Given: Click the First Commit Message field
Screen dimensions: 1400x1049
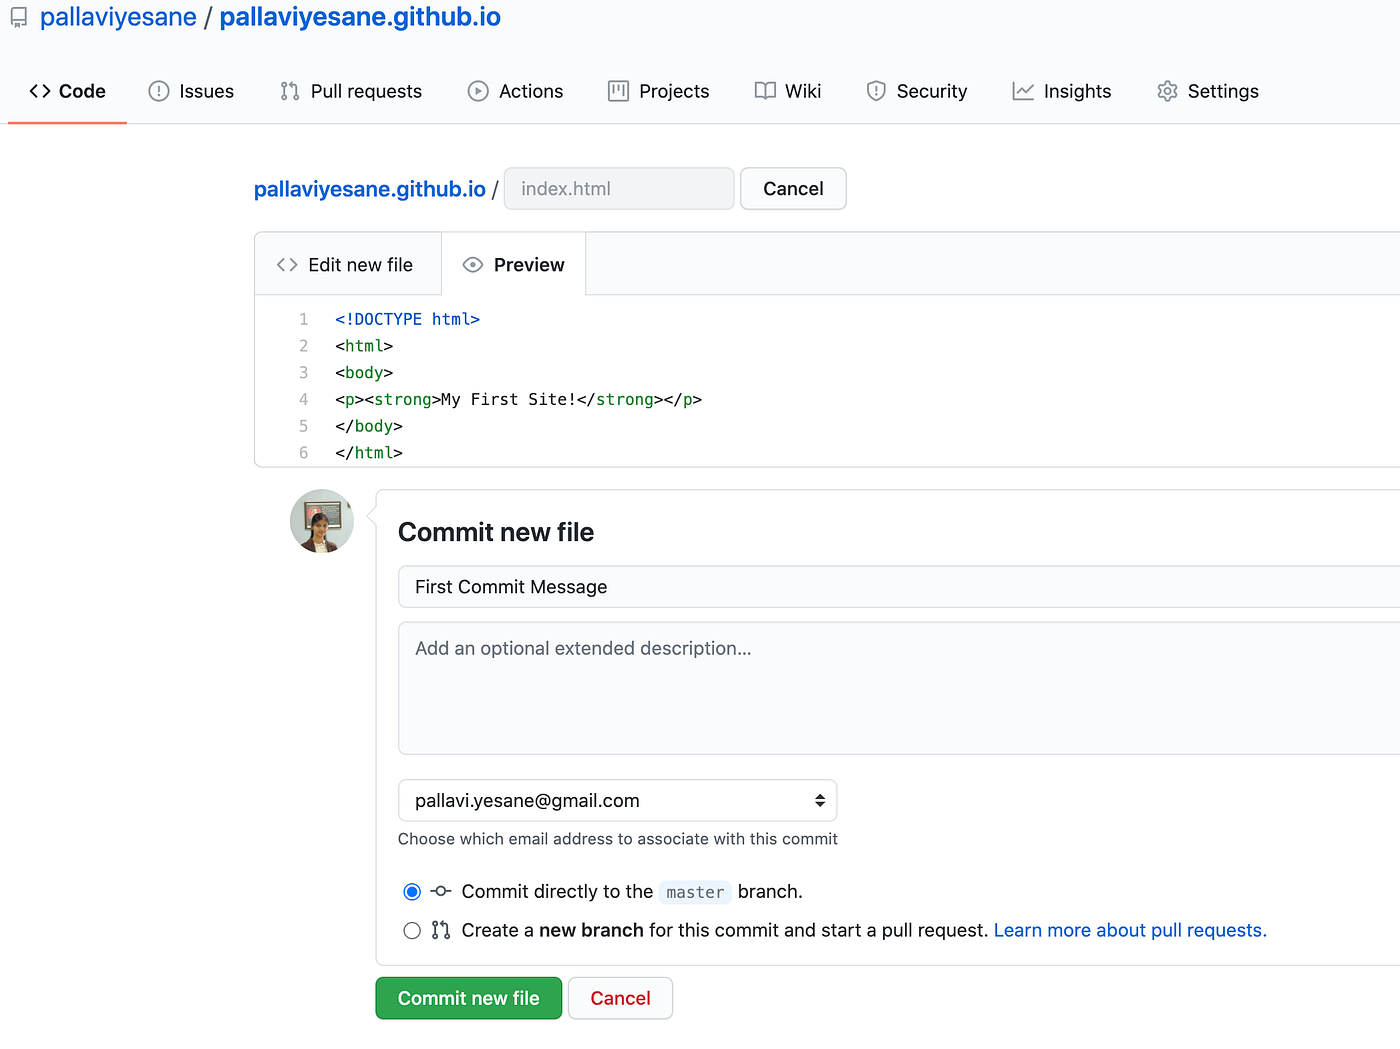Looking at the screenshot, I should [899, 587].
